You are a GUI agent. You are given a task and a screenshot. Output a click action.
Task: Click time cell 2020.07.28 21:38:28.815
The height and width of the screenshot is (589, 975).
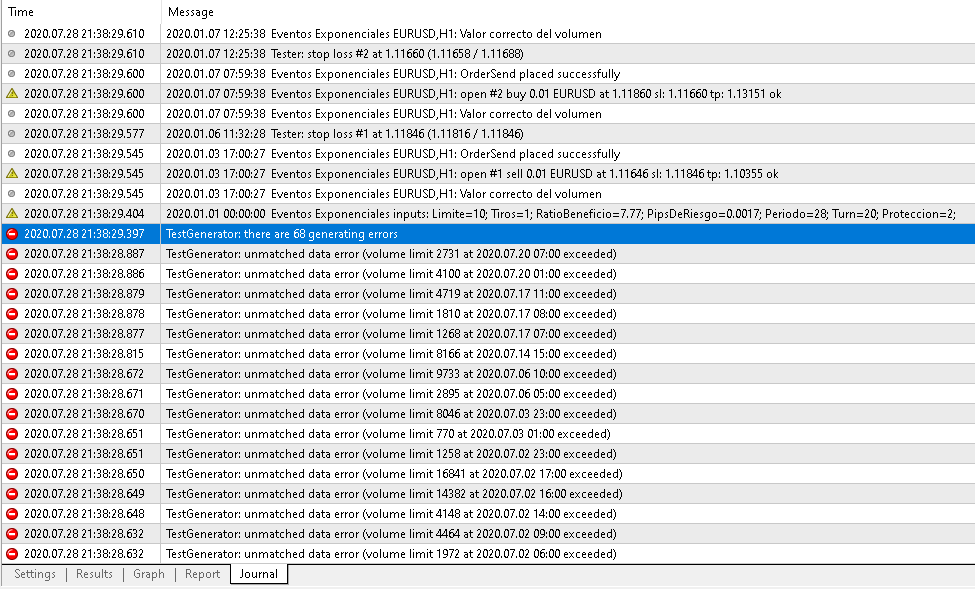(84, 354)
